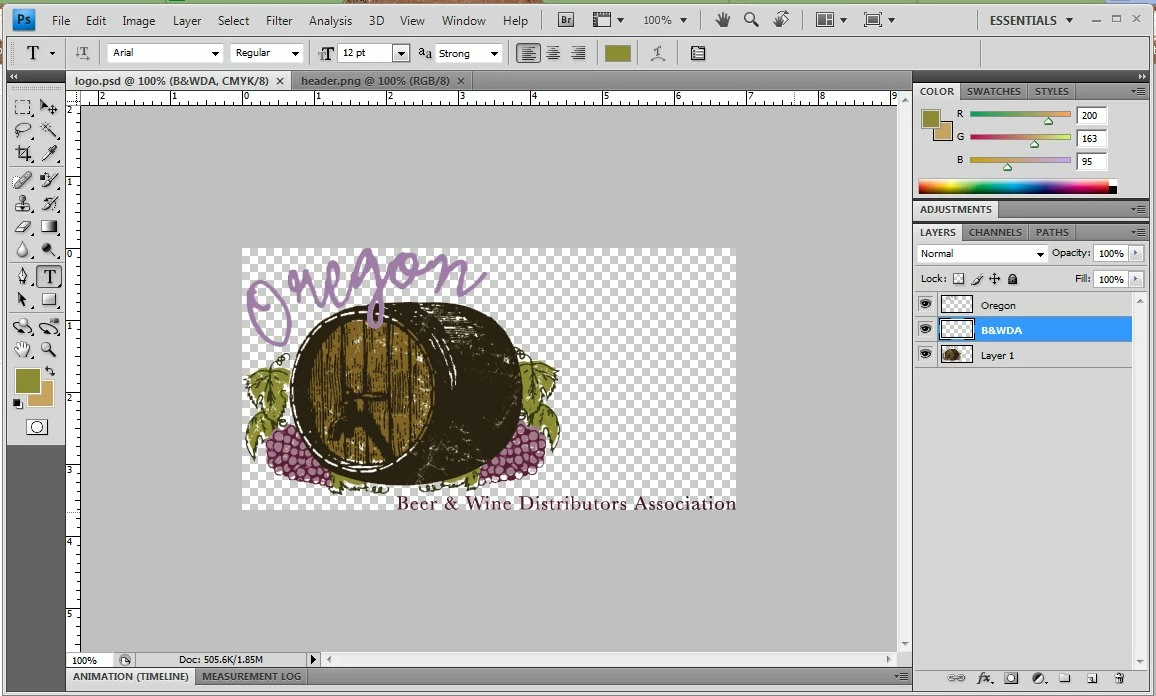Select the Rectangle shape tool

(49, 299)
